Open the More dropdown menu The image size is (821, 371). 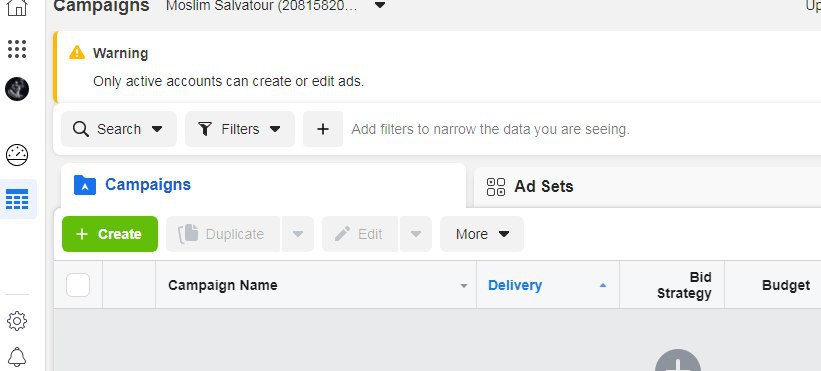click(482, 234)
